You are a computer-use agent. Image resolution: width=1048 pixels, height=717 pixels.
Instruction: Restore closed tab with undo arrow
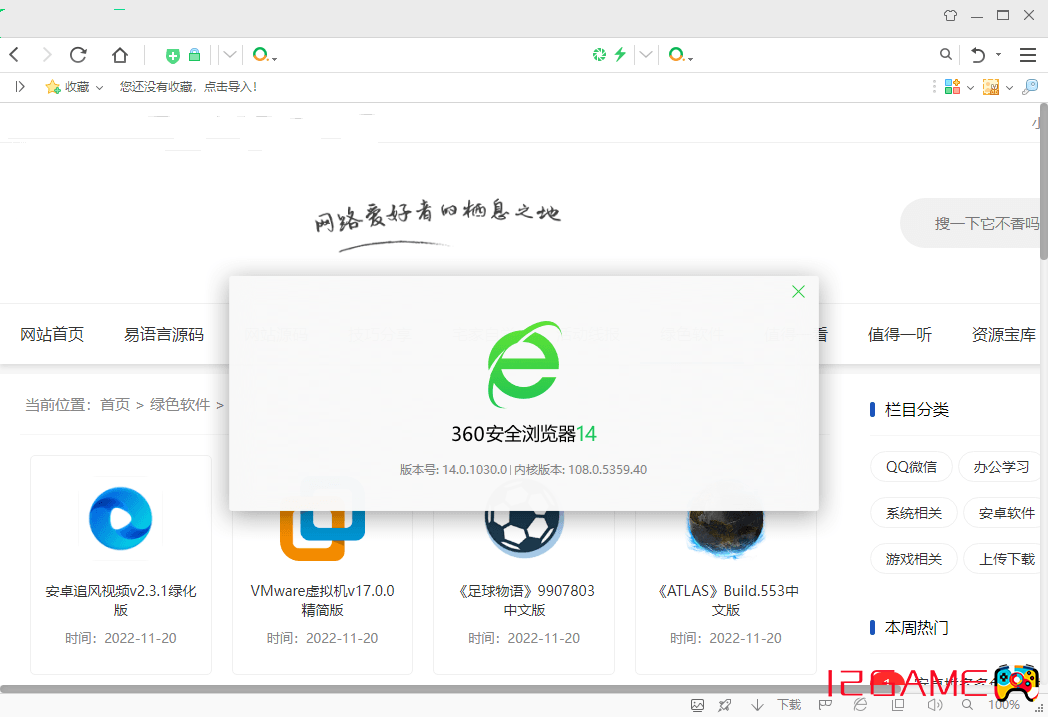tap(978, 55)
